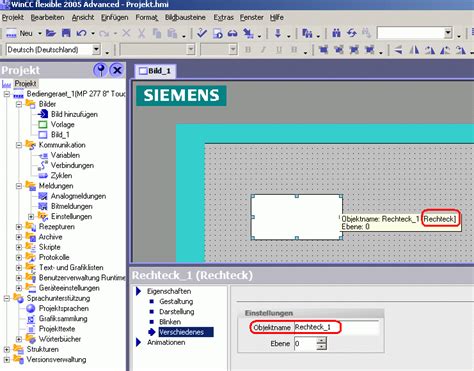474x371 pixels.
Task: Open the Hilfe menu
Action: [277, 17]
